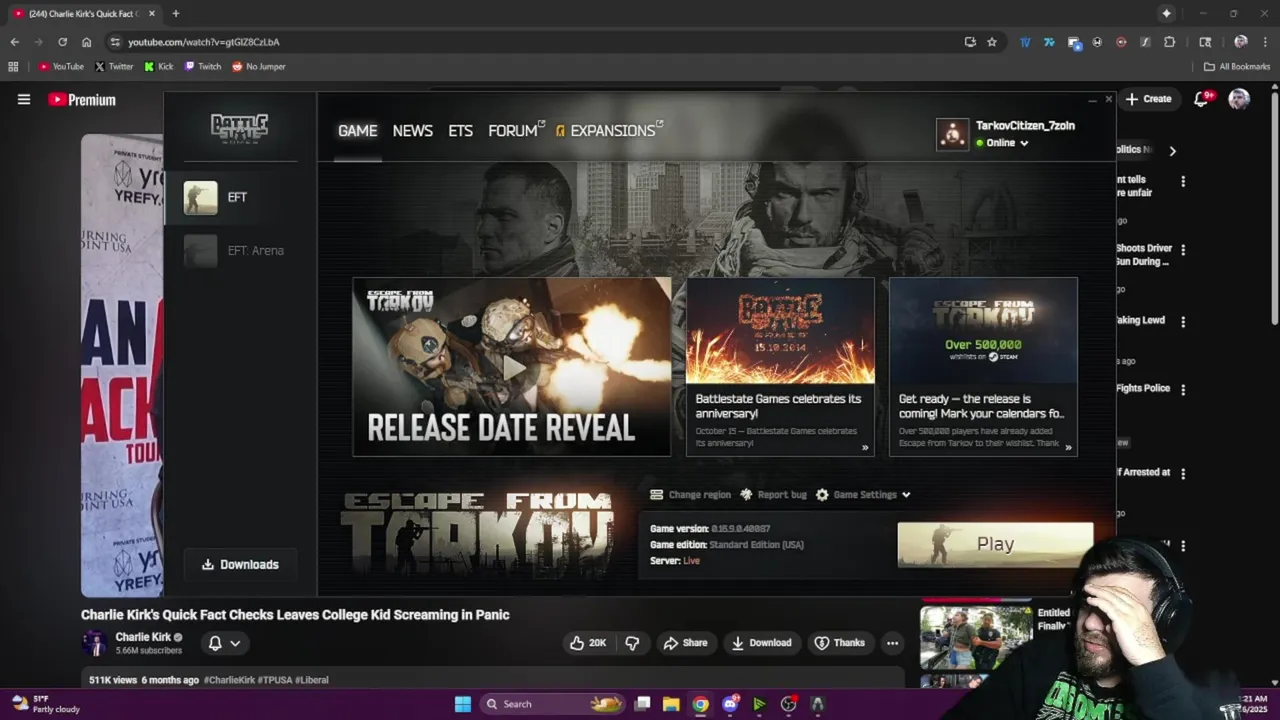Open the No Jumper bookmark
Viewport: 1280px width, 720px height.
259,67
